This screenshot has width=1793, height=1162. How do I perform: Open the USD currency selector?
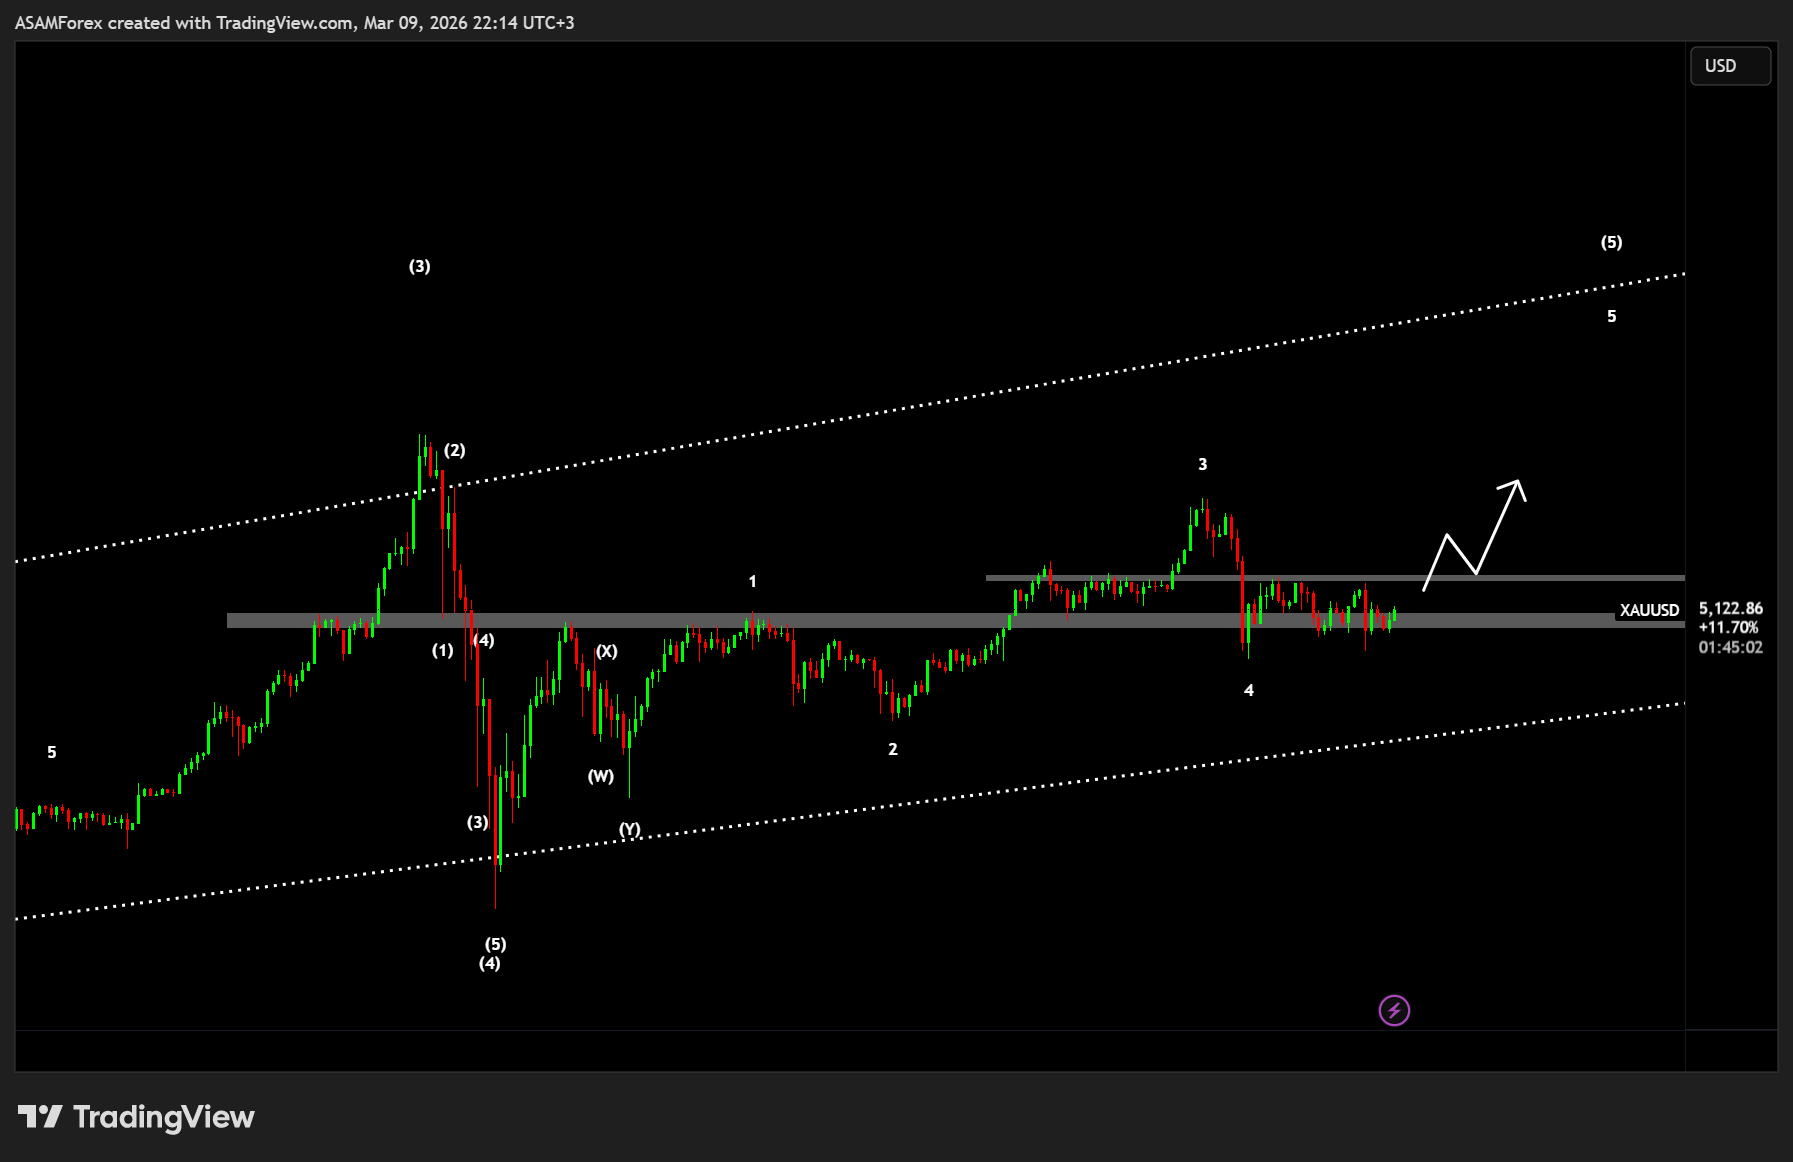point(1730,66)
